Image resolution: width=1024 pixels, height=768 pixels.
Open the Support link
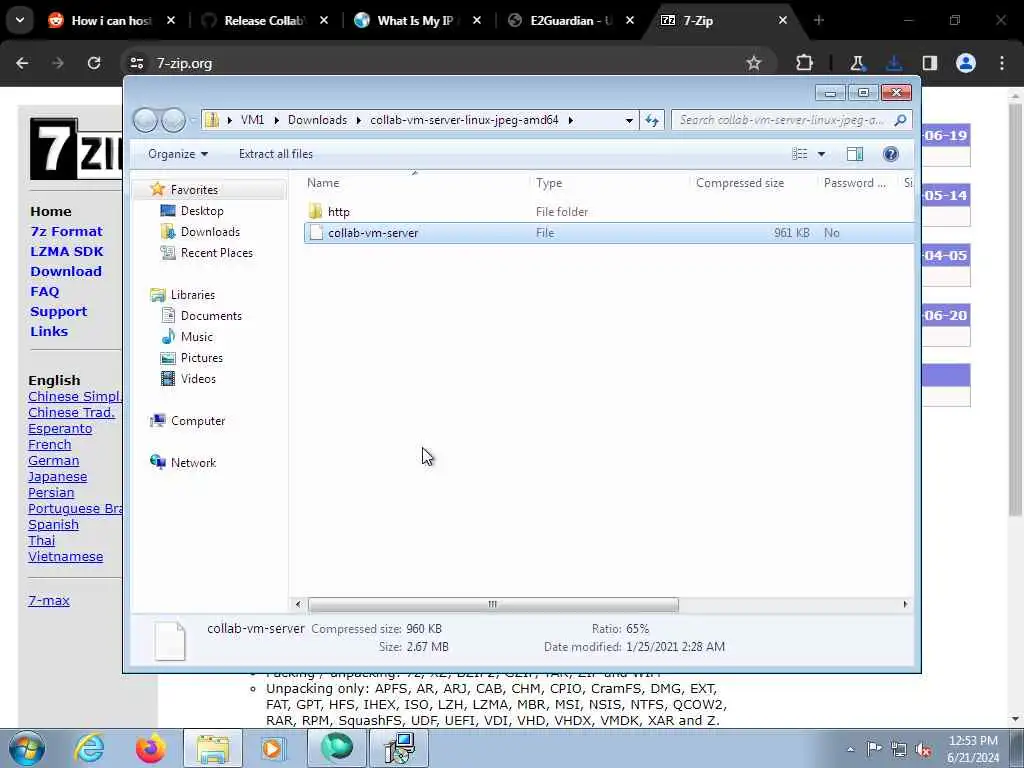(x=59, y=312)
